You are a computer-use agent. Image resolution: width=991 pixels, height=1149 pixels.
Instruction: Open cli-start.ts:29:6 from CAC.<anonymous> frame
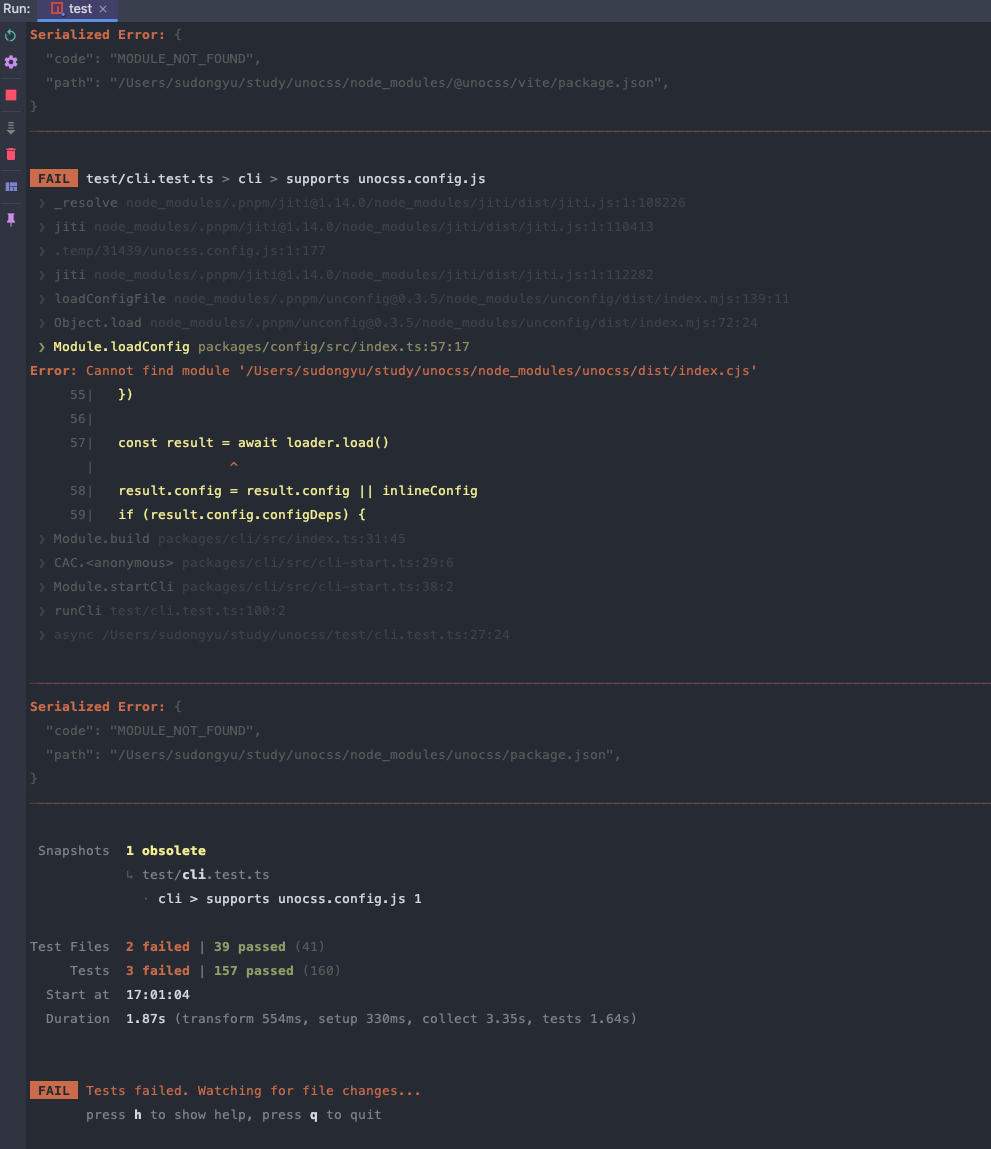pyautogui.click(x=317, y=564)
